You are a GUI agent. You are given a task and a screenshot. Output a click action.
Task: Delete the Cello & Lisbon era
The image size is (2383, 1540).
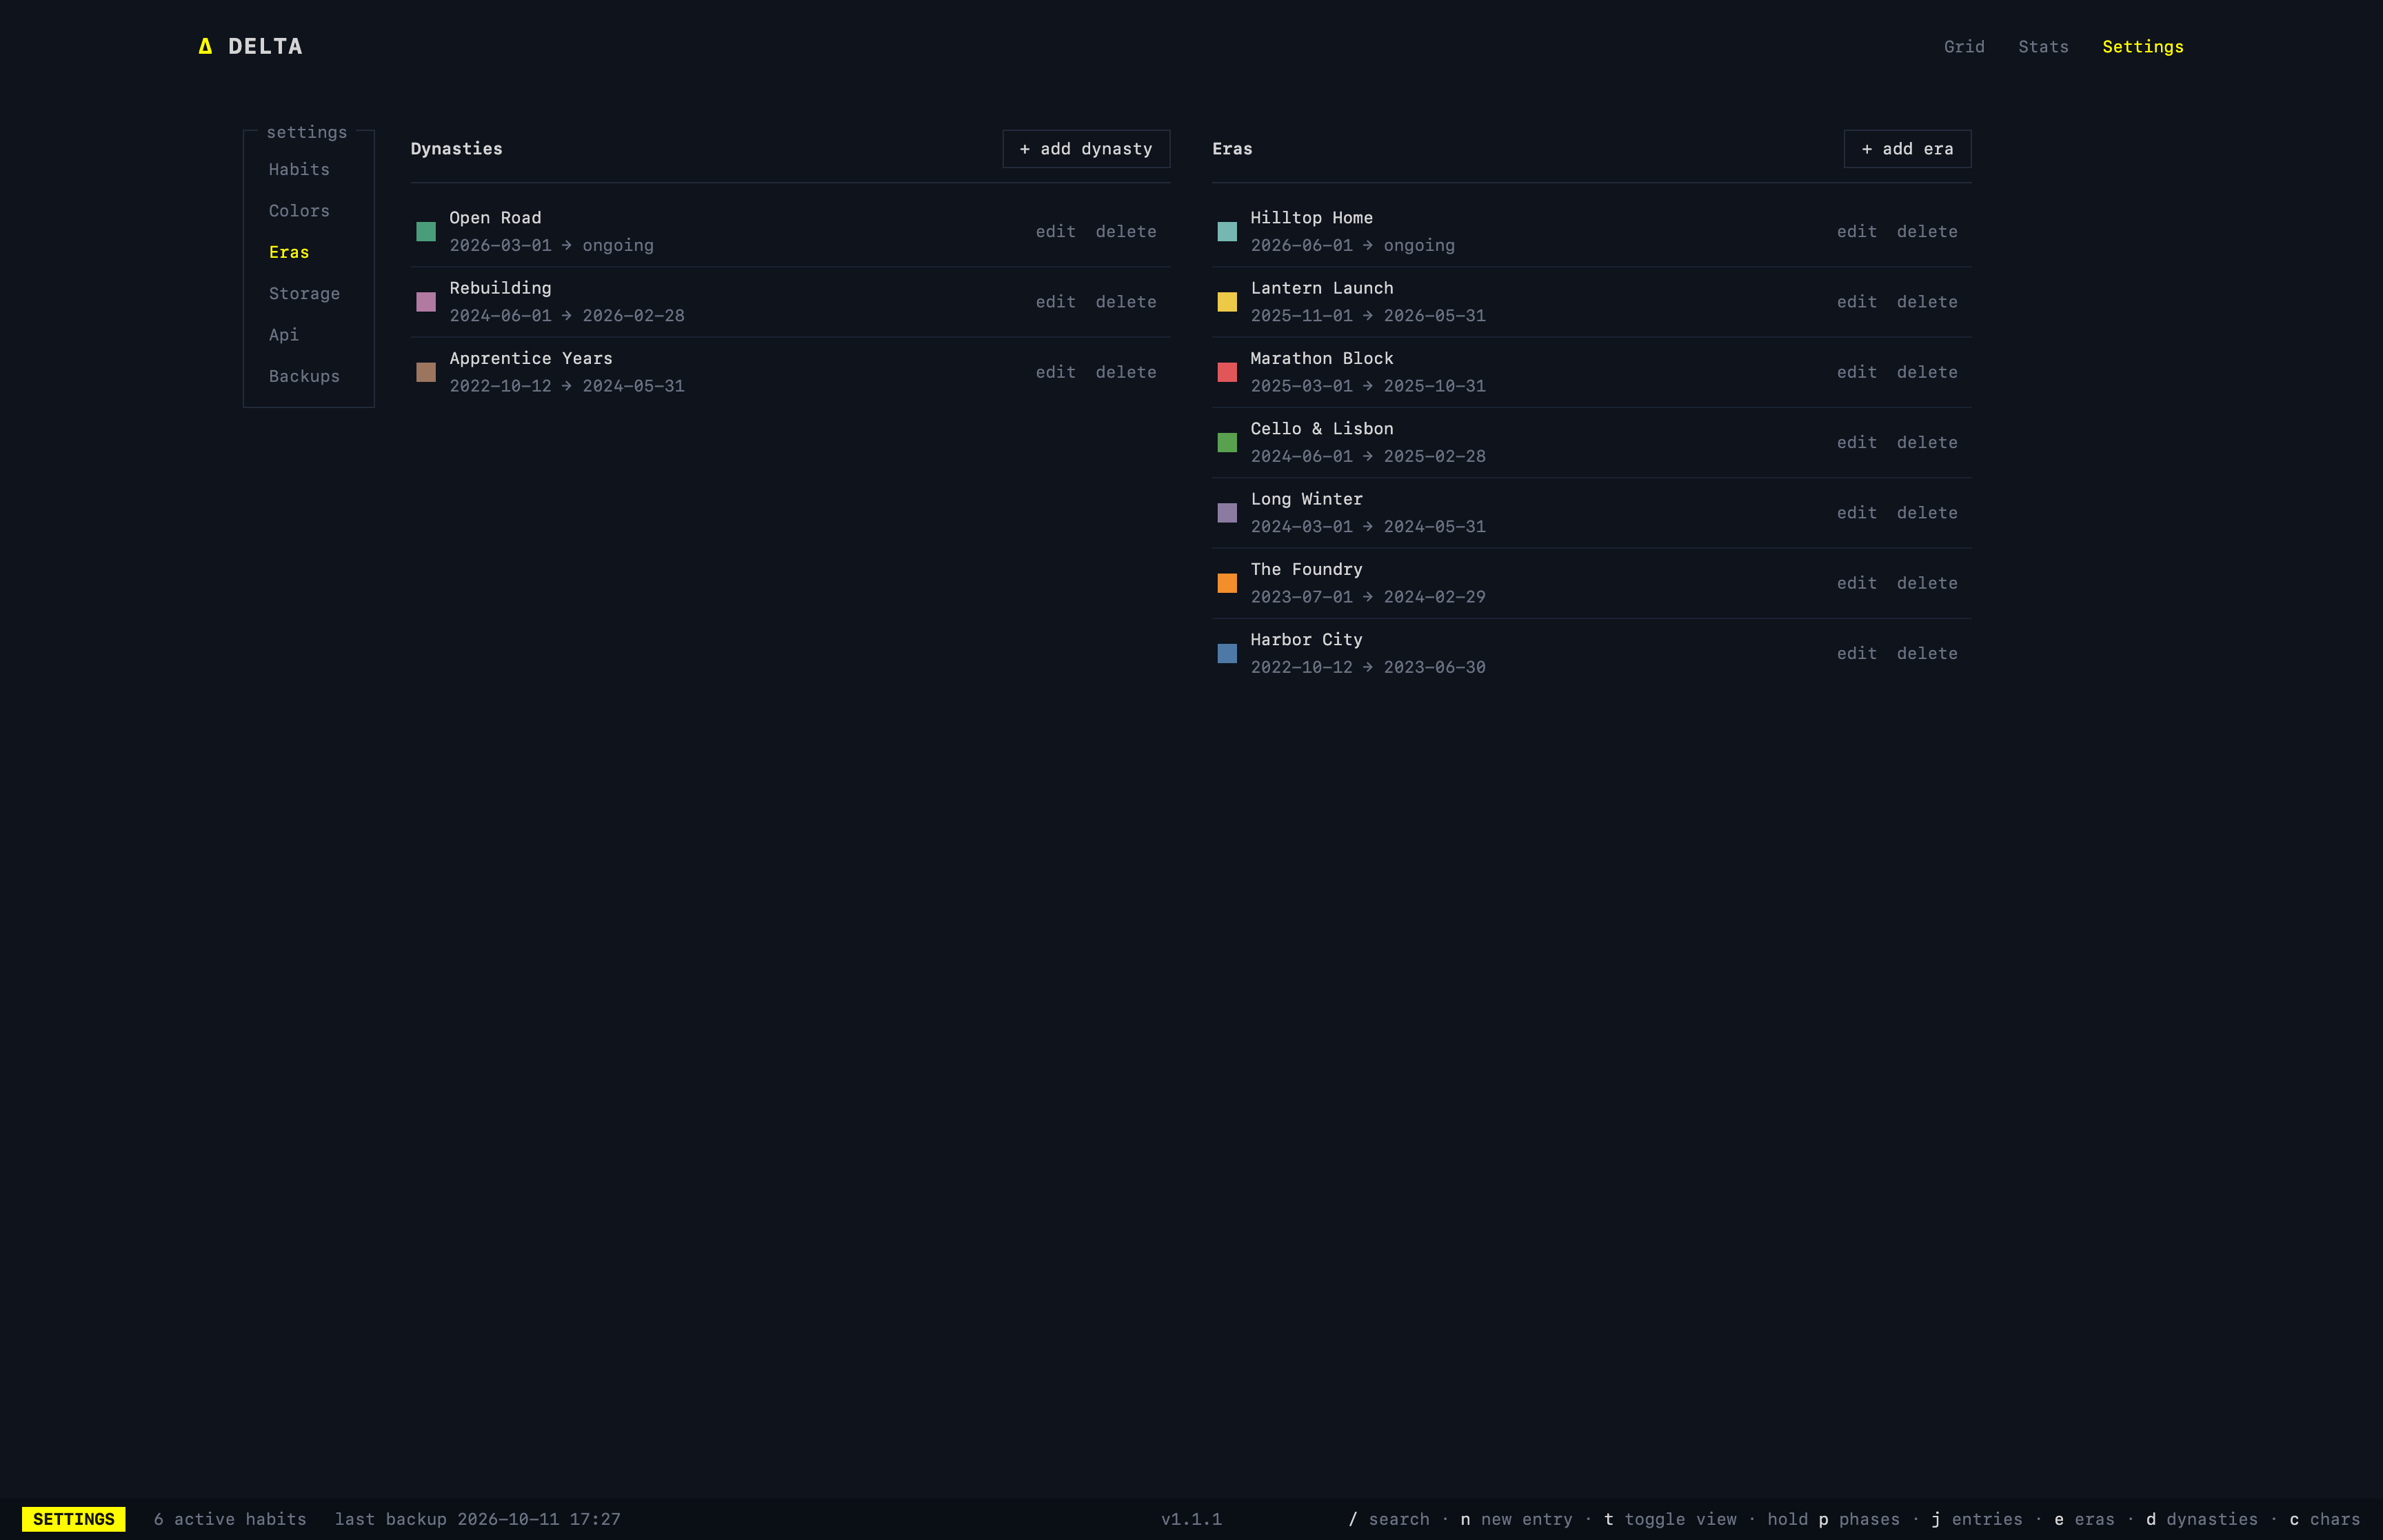click(1927, 443)
